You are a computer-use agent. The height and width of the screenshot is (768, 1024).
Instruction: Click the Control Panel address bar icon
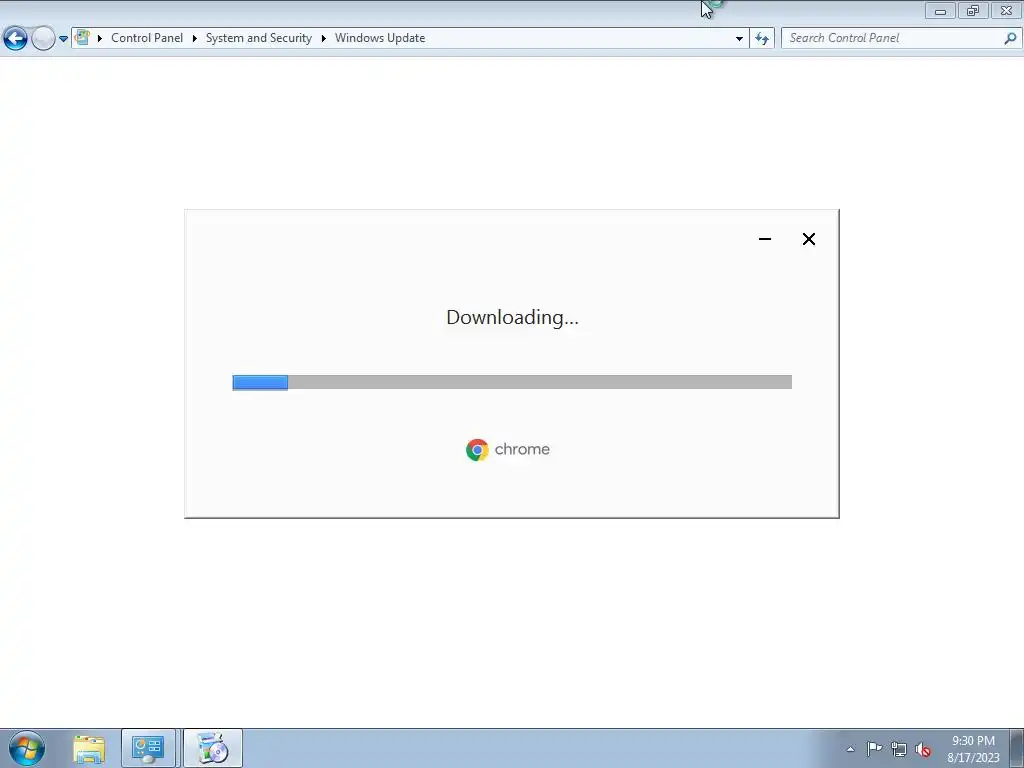(82, 38)
